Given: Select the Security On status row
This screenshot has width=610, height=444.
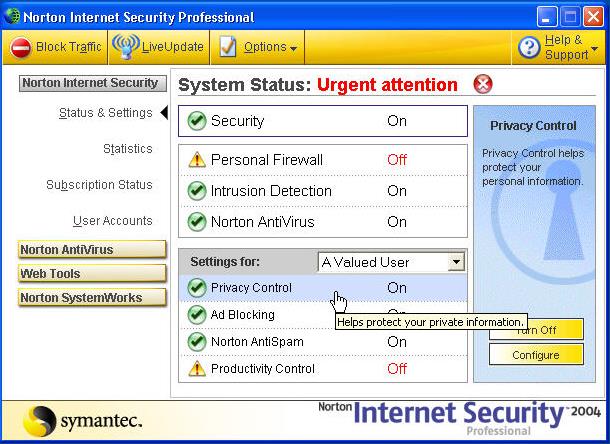Looking at the screenshot, I should [x=323, y=121].
